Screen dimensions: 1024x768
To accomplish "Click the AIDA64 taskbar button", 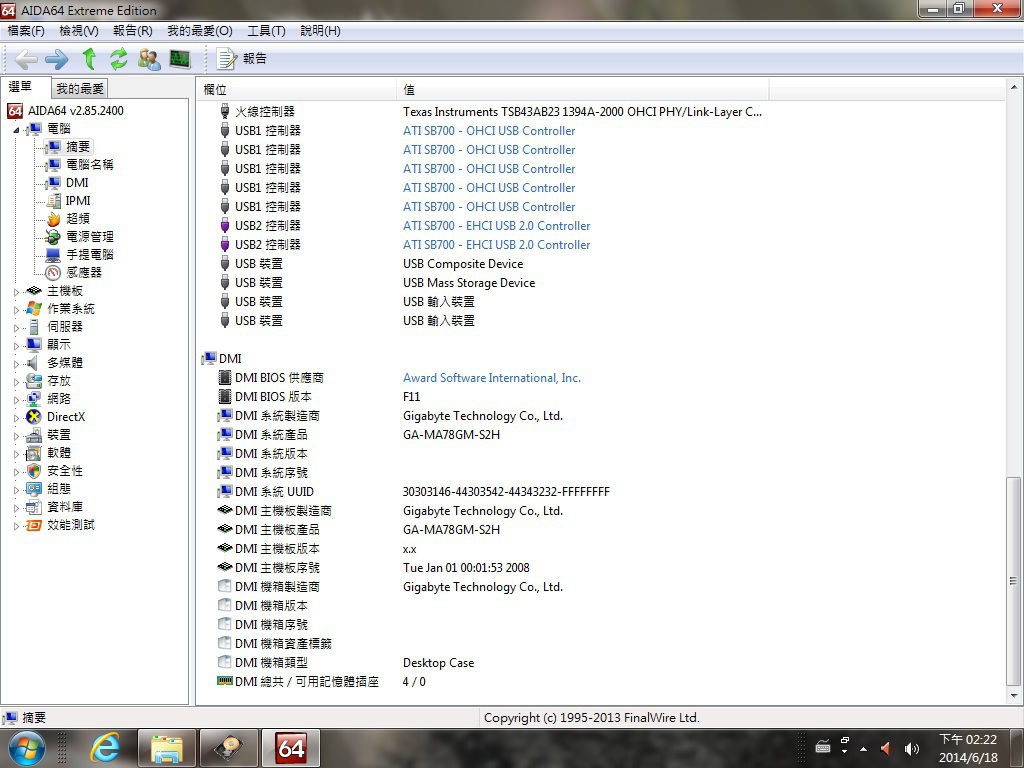I will click(291, 748).
